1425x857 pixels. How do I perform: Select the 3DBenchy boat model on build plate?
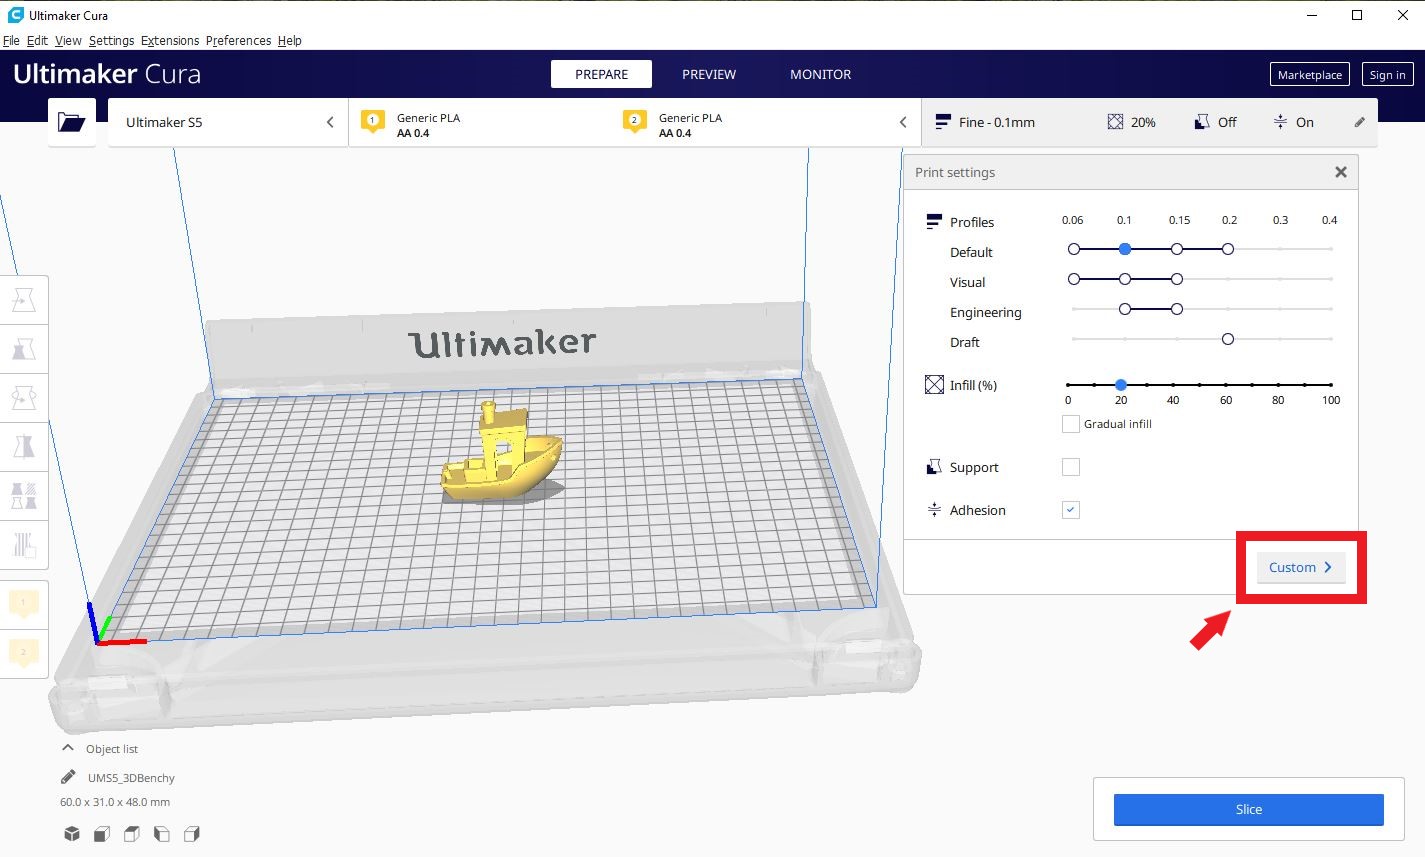pos(502,455)
